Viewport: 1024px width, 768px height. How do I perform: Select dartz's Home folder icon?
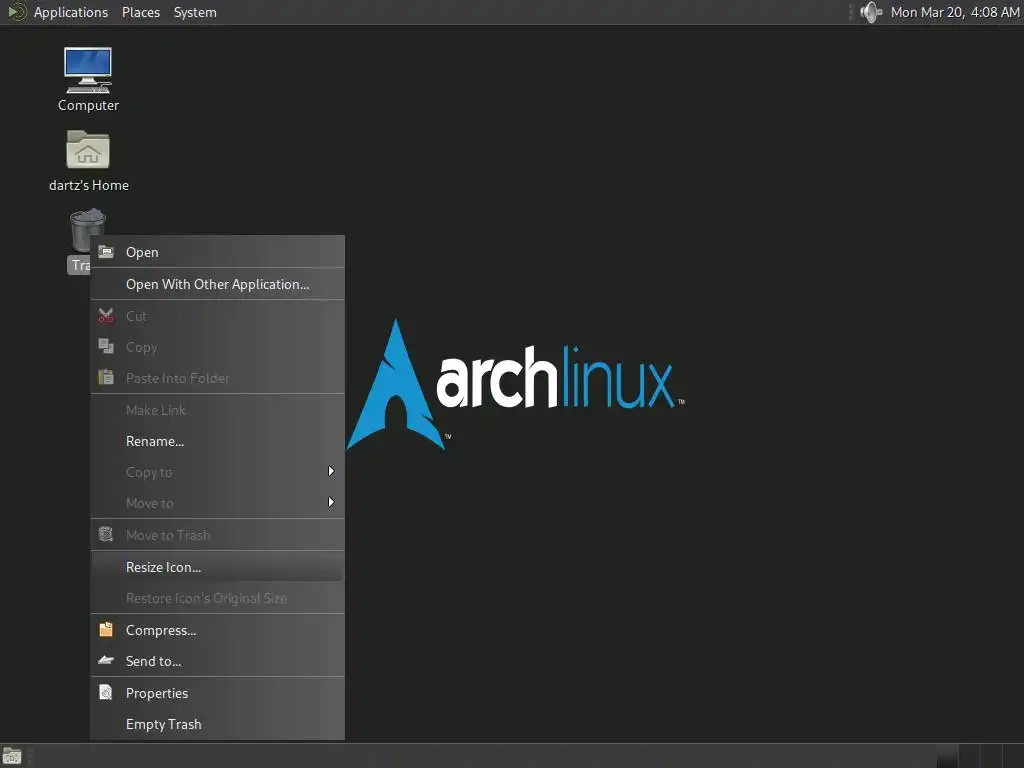pyautogui.click(x=88, y=150)
